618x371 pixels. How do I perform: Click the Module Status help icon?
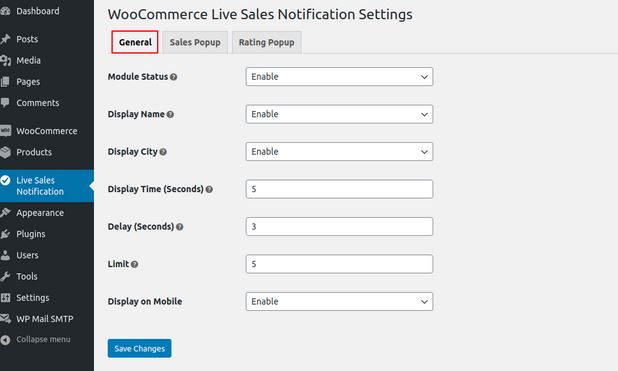173,77
